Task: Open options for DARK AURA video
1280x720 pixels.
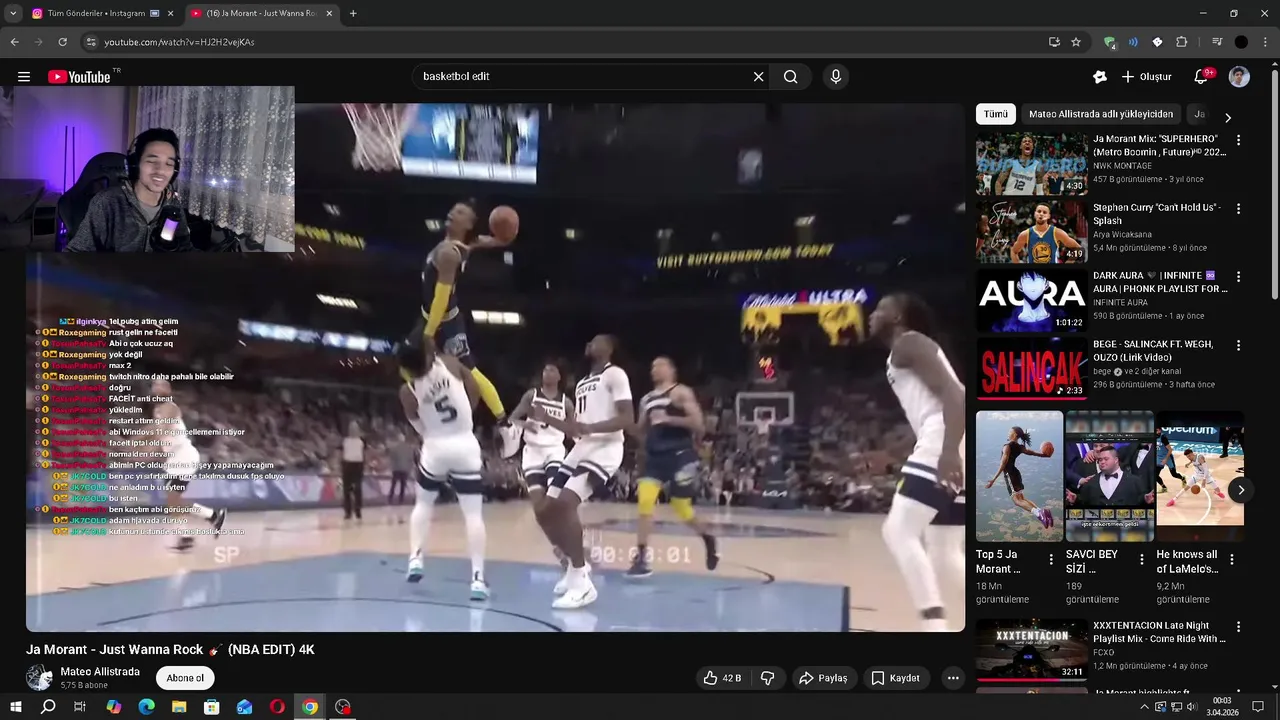Action: coord(1238,277)
